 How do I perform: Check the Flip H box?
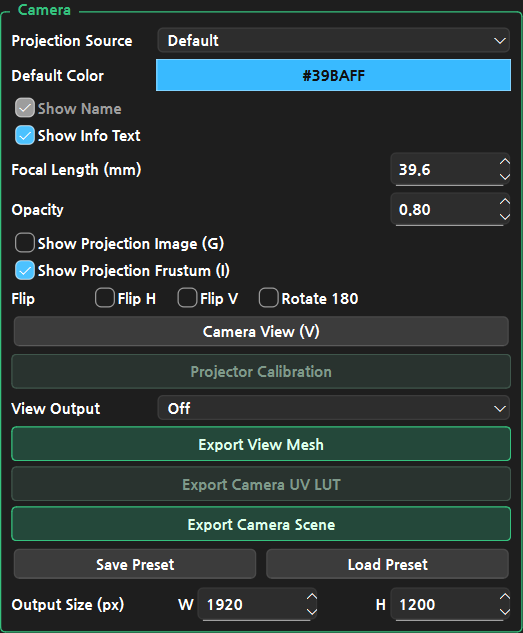point(105,298)
